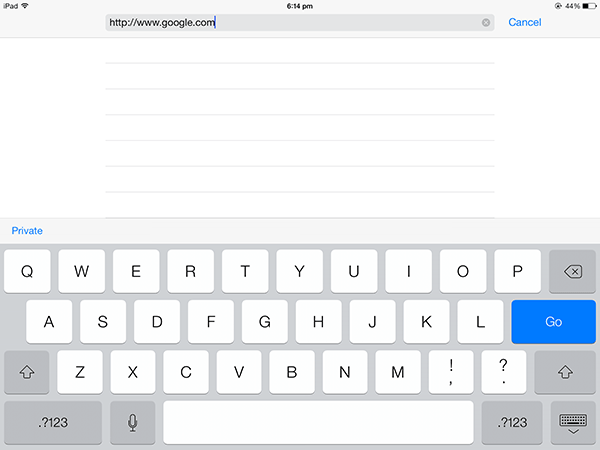
Task: Tap the question mark period key
Action: 504,372
